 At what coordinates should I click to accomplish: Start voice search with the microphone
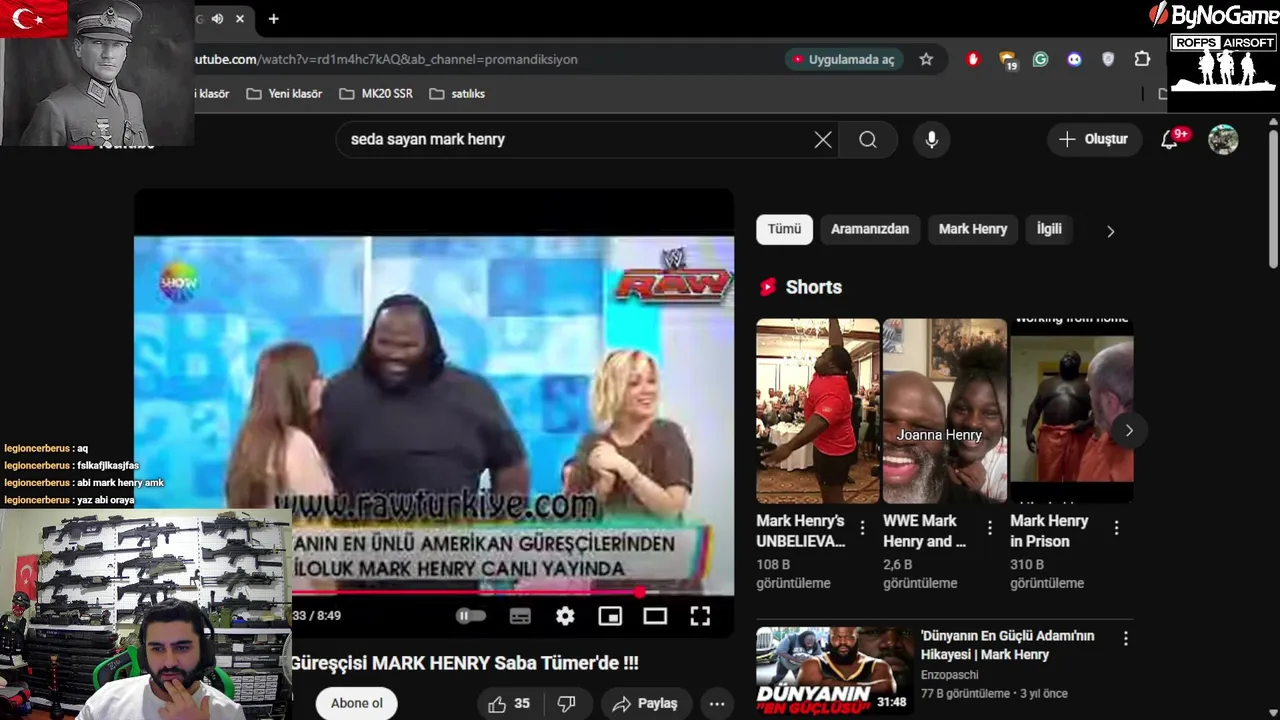[931, 140]
